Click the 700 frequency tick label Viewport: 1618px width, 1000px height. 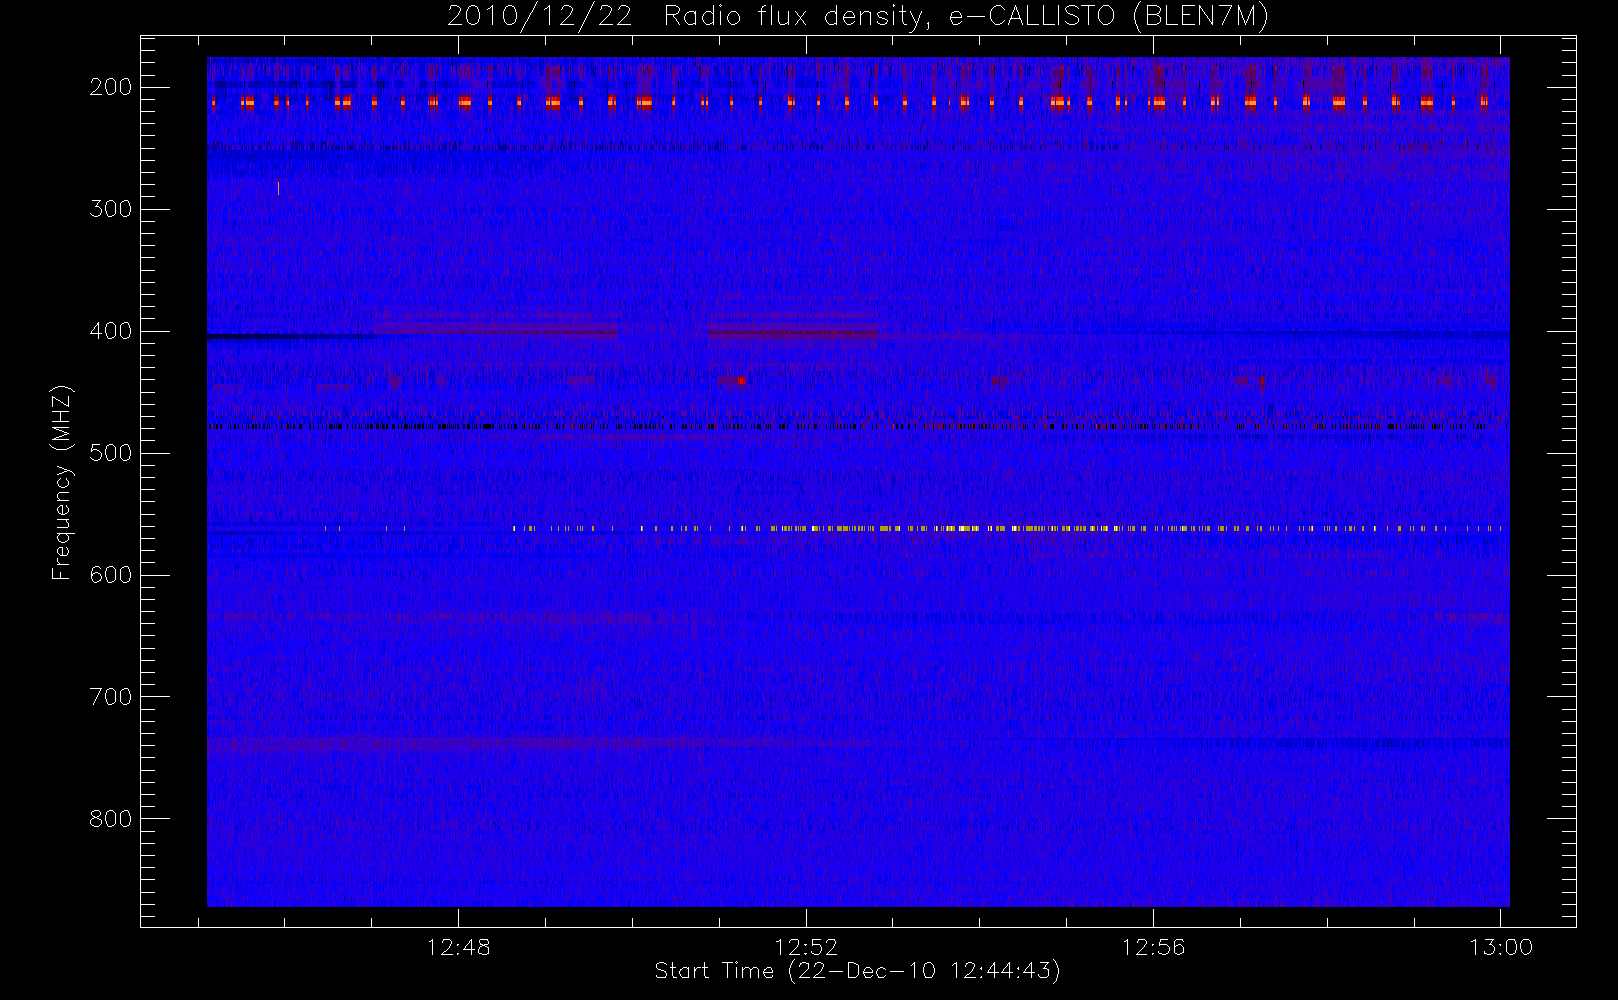point(111,697)
